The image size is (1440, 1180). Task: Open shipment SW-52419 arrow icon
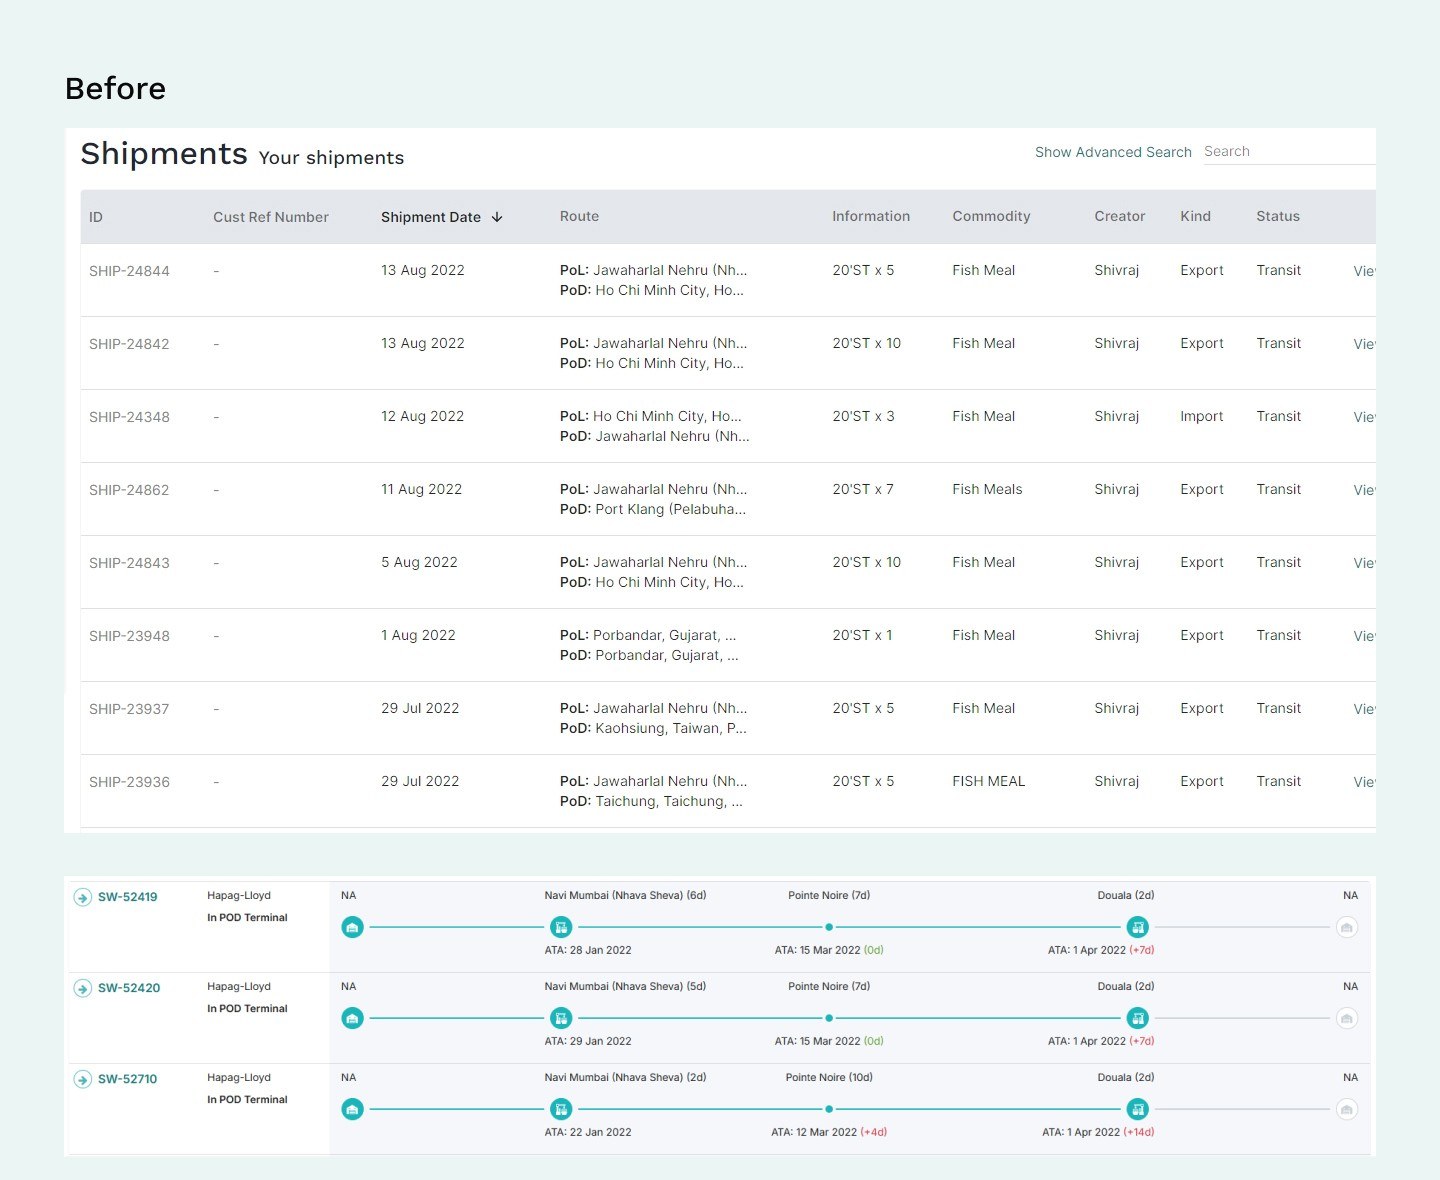(x=82, y=897)
